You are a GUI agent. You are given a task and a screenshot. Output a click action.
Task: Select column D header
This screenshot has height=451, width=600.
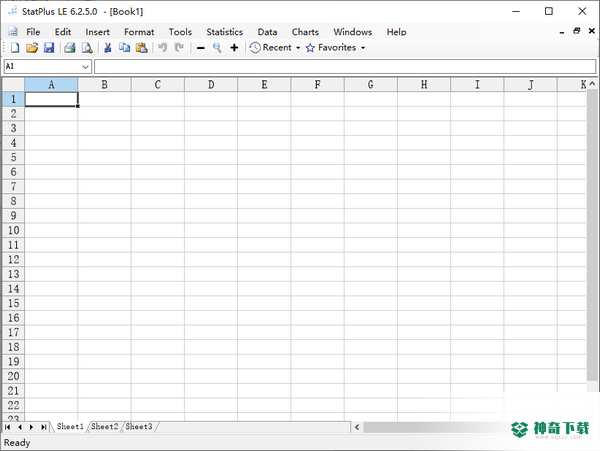pos(211,85)
